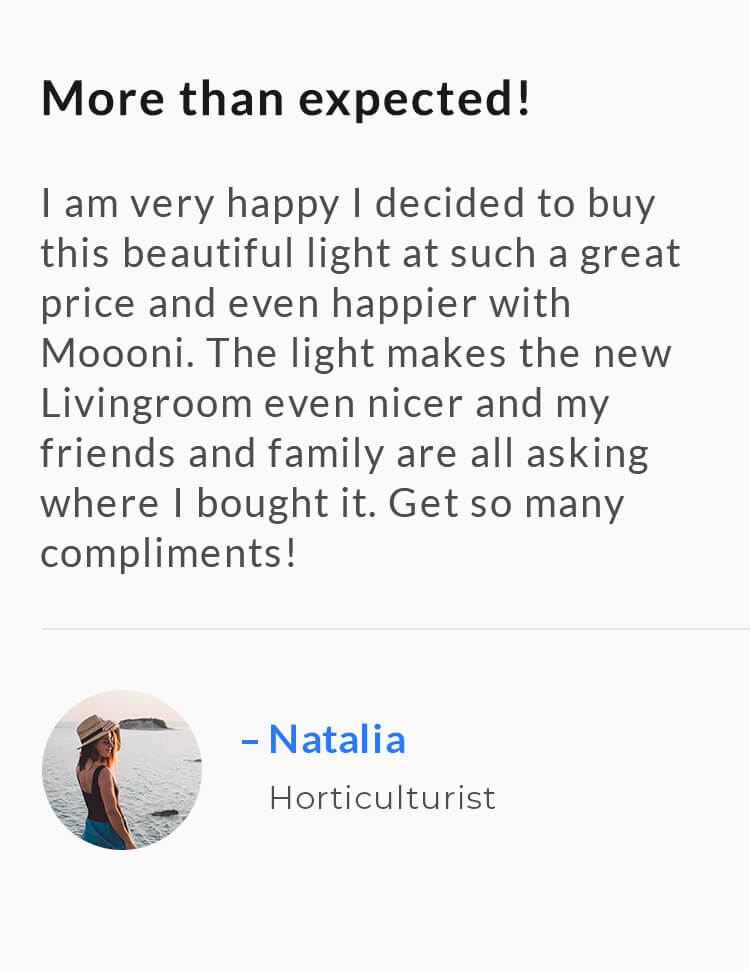Click the Horticulturist job title

pyautogui.click(x=382, y=798)
